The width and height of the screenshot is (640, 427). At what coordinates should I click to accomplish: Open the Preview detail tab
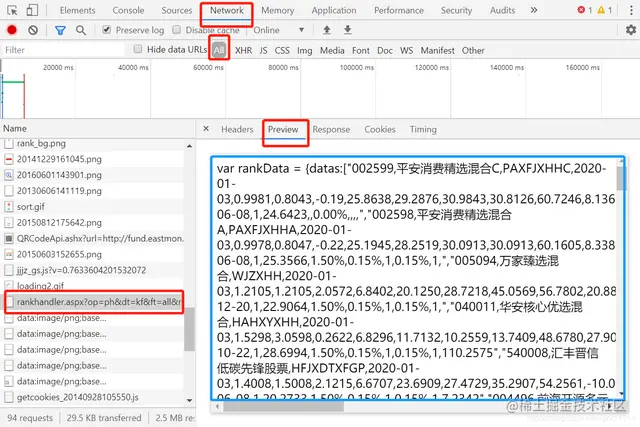pos(283,129)
